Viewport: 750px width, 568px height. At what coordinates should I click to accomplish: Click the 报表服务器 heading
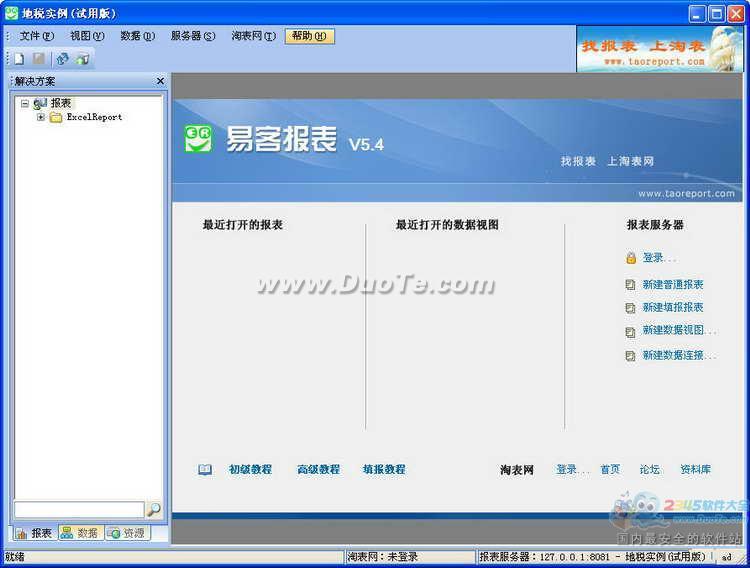point(655,224)
